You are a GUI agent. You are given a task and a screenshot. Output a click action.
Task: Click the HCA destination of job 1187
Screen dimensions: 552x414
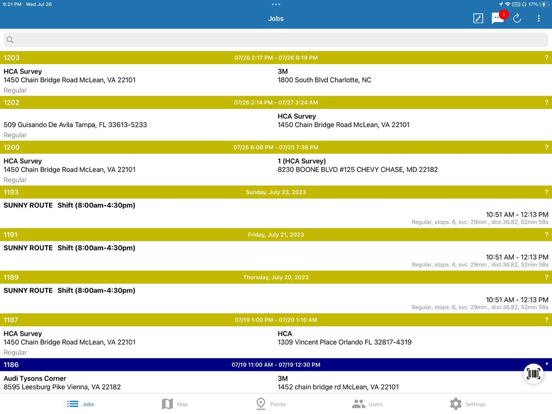[x=285, y=333]
